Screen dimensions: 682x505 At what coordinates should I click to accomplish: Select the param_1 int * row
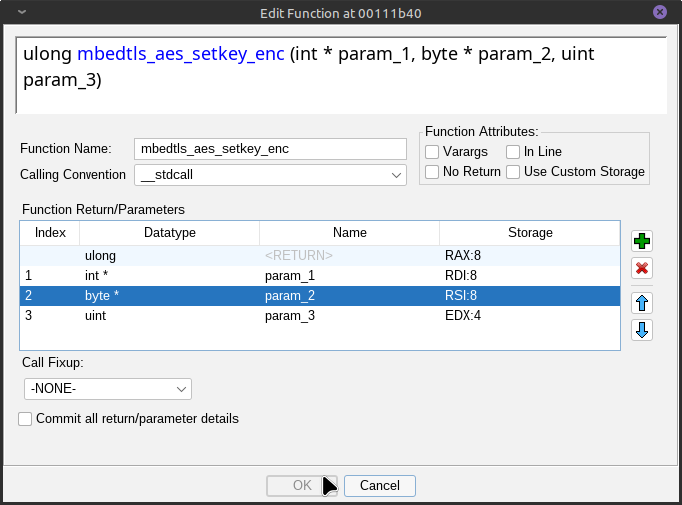(320, 276)
